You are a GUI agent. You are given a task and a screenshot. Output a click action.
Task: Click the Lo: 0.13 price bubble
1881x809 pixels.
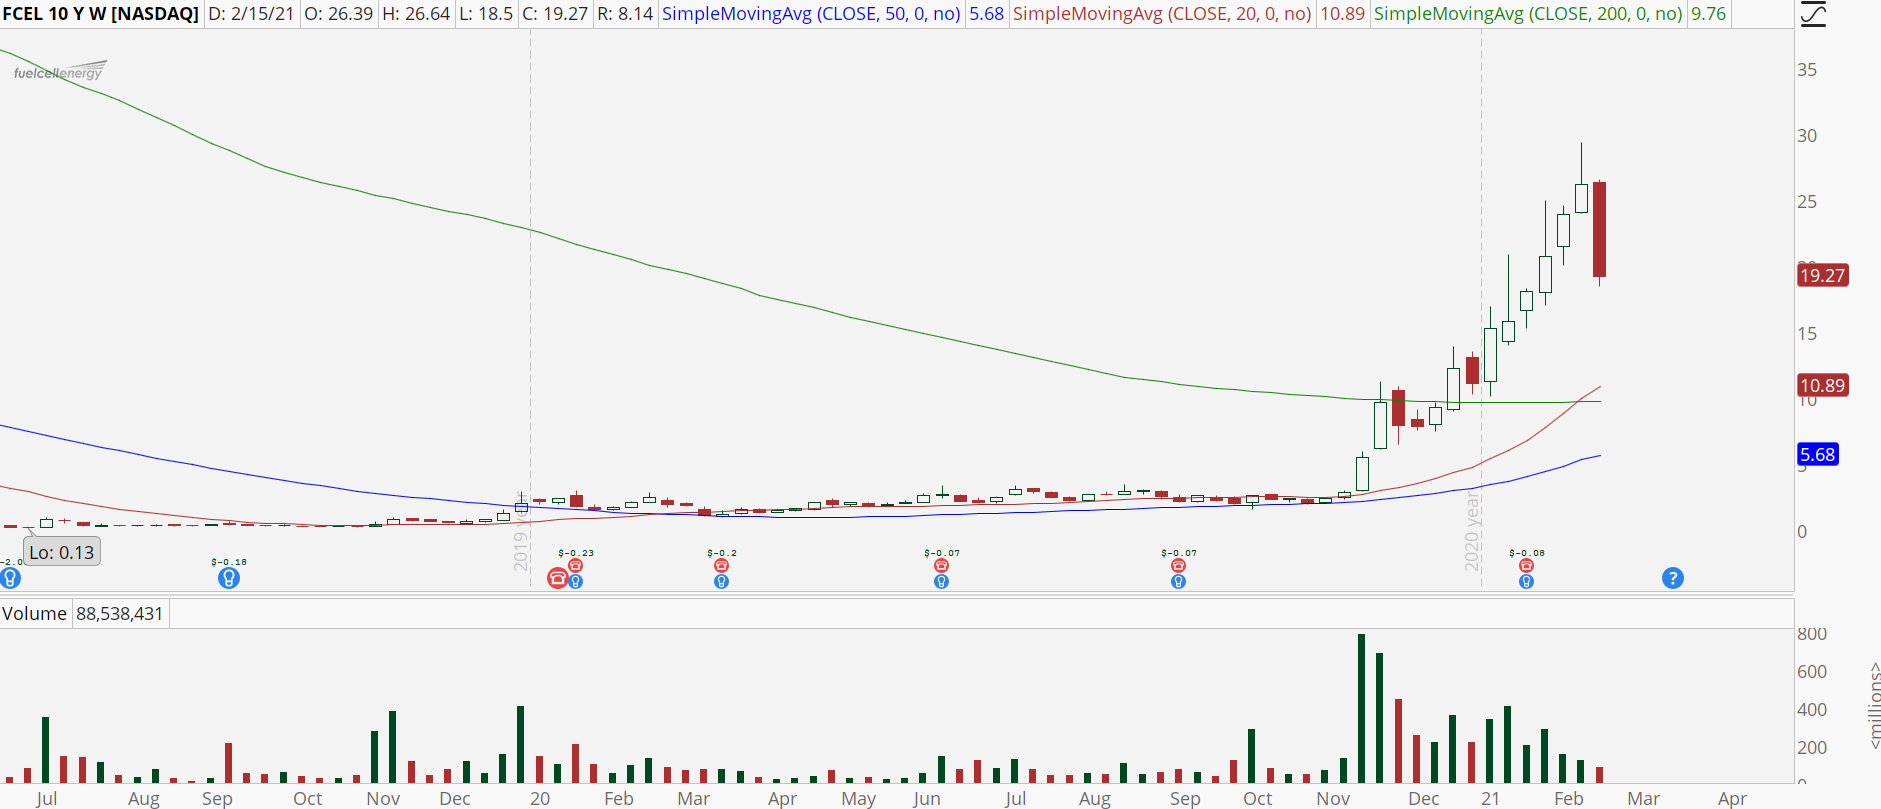tap(62, 552)
